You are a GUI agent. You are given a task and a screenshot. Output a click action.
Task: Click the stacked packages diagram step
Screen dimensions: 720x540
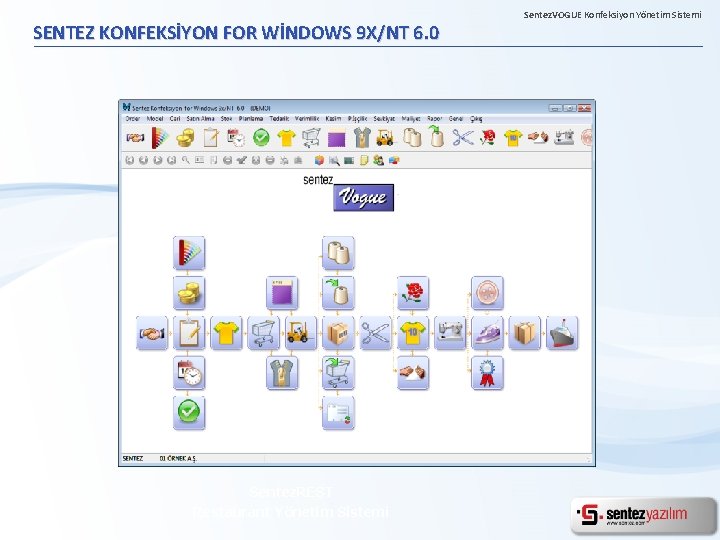524,333
